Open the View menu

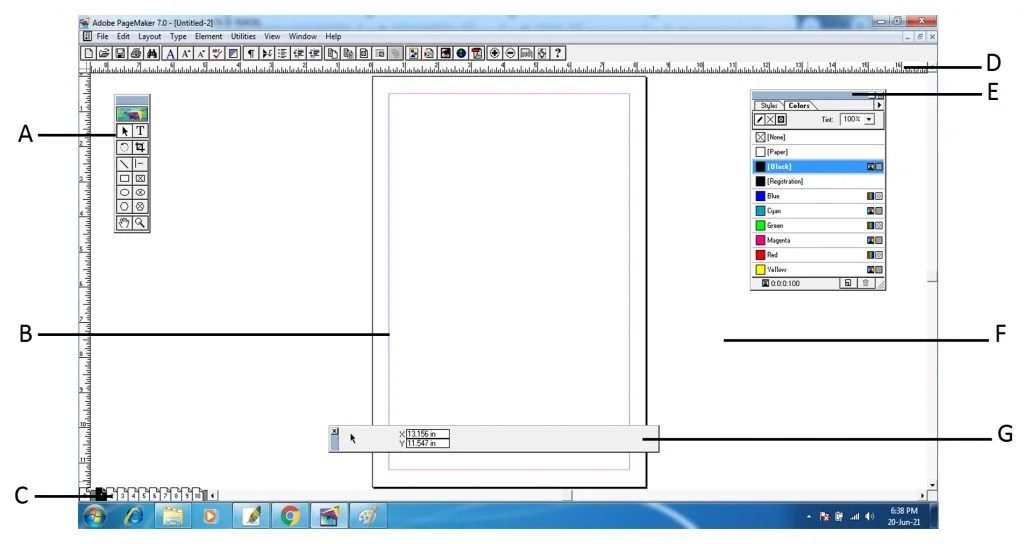pyautogui.click(x=272, y=37)
